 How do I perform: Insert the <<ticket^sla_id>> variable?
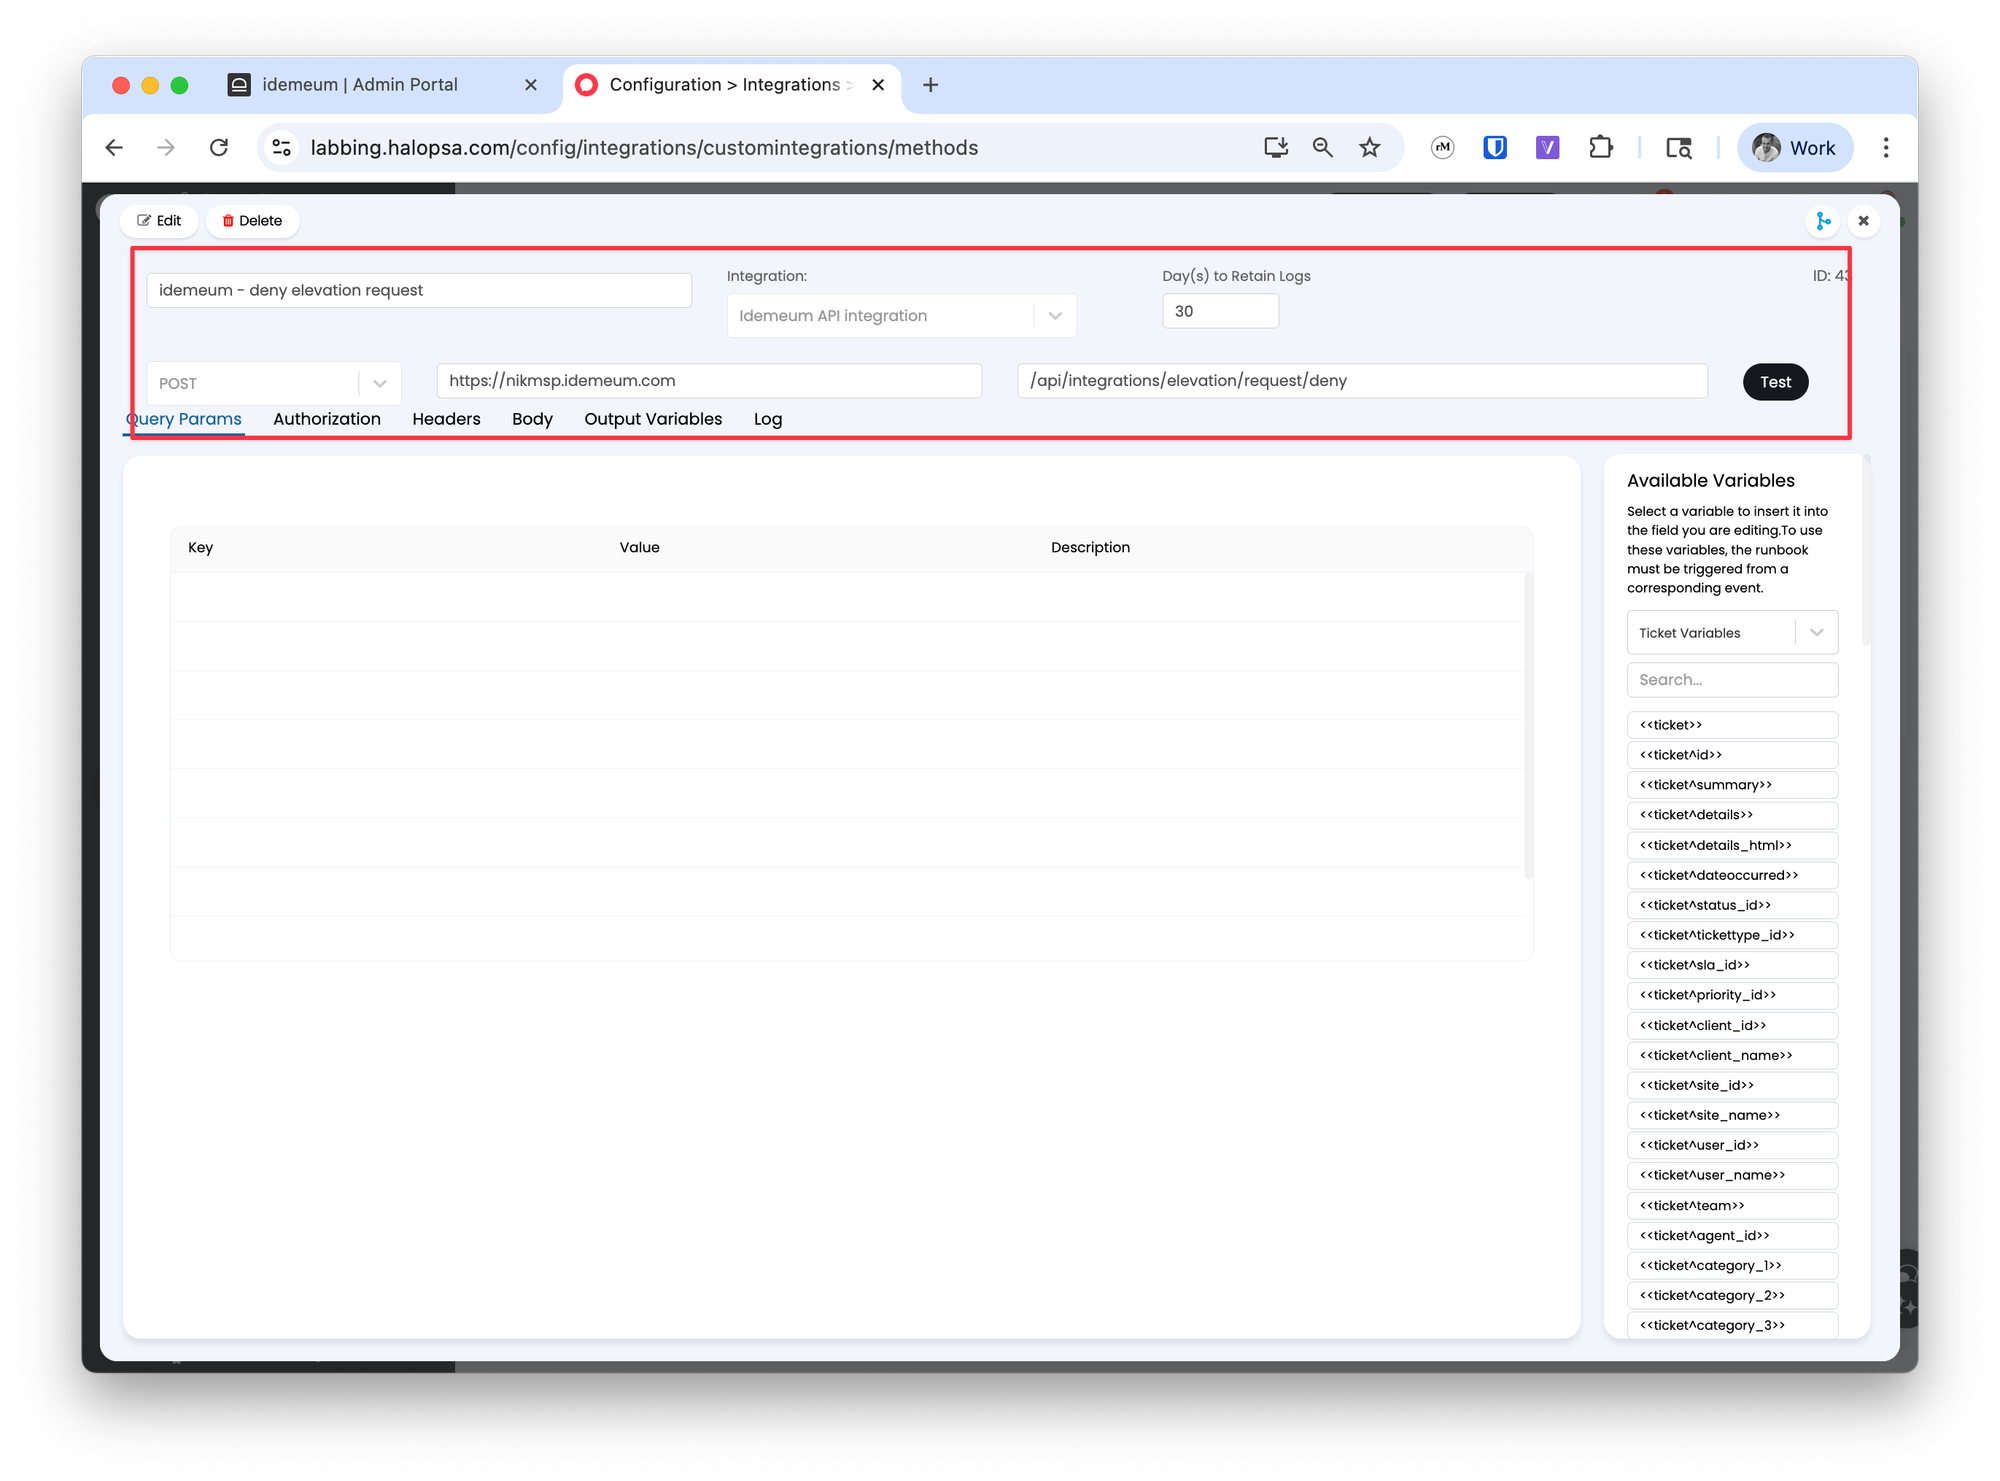[x=1732, y=965]
